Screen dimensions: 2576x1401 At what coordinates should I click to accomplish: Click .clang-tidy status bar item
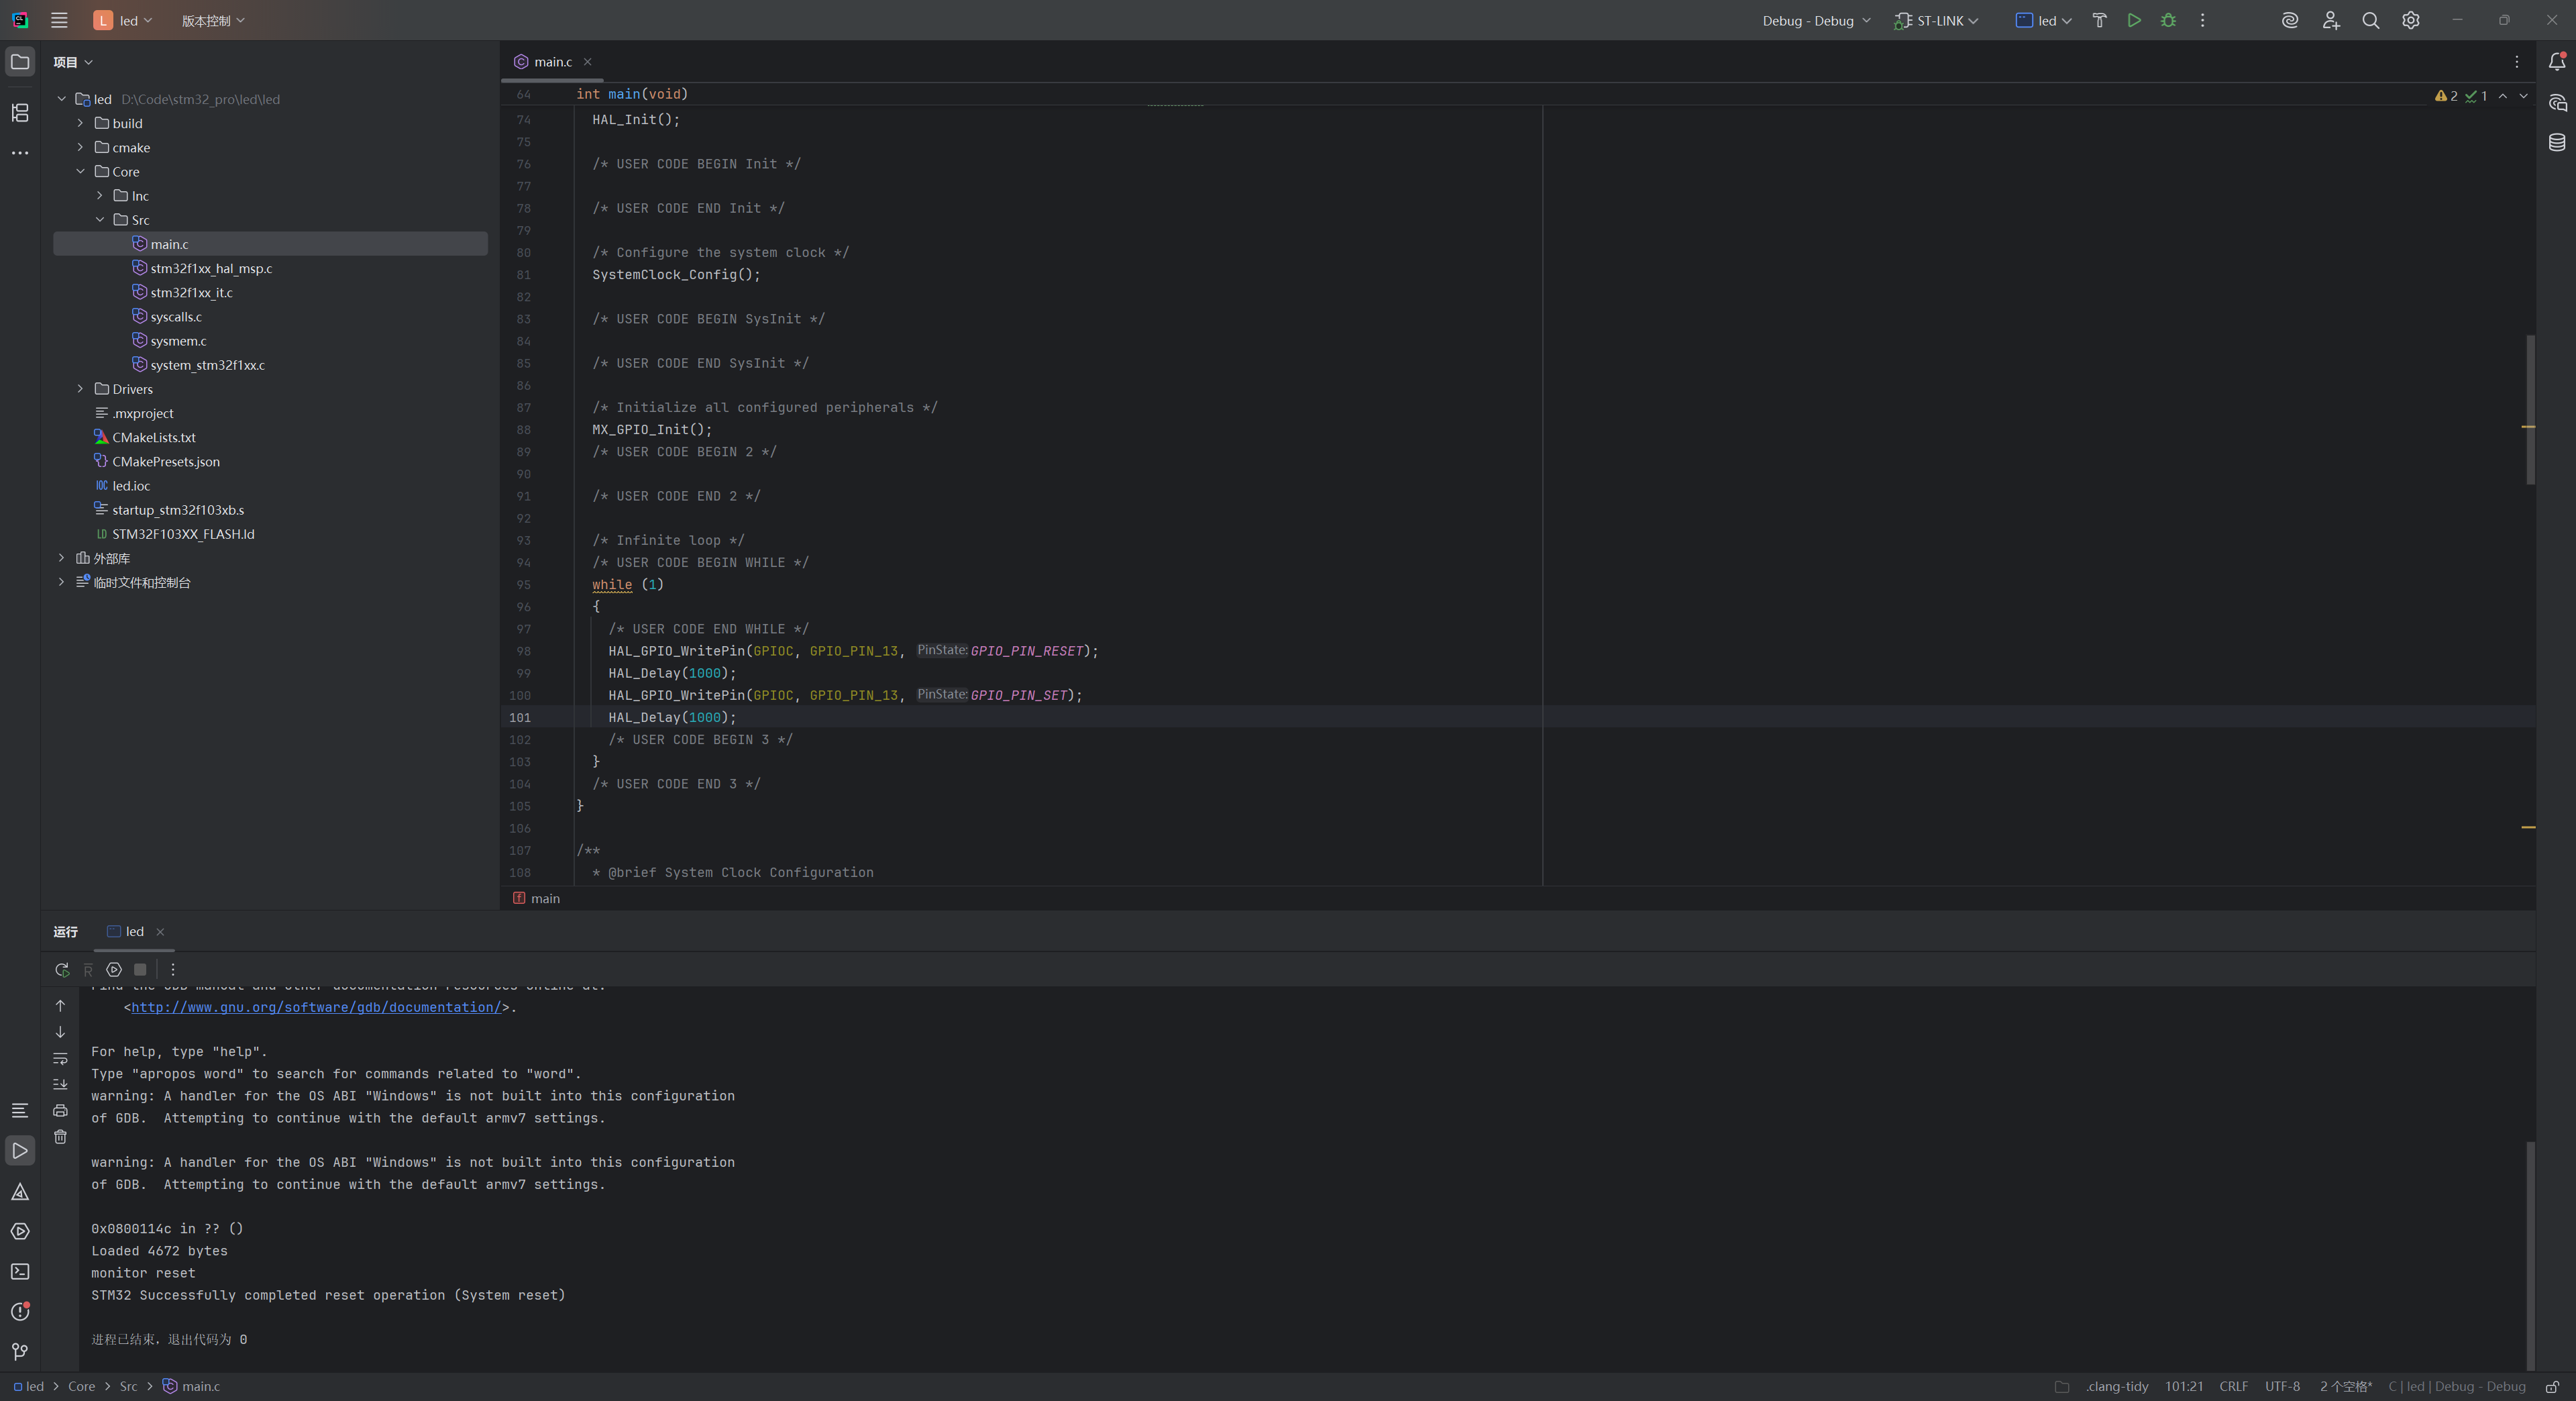pos(2117,1386)
